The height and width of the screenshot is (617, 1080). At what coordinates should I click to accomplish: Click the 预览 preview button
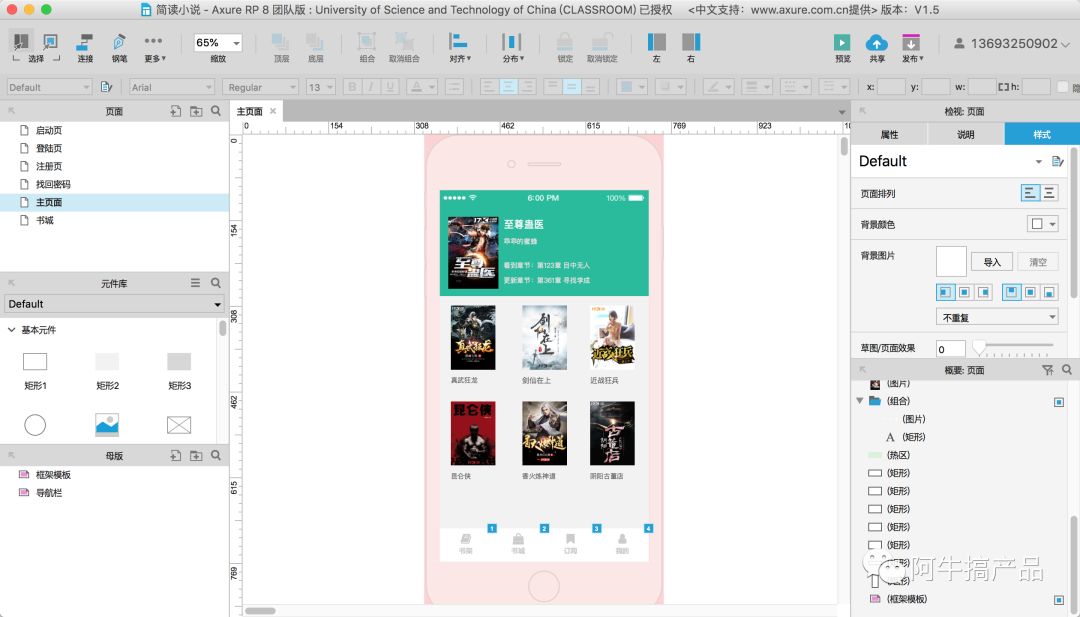point(842,48)
